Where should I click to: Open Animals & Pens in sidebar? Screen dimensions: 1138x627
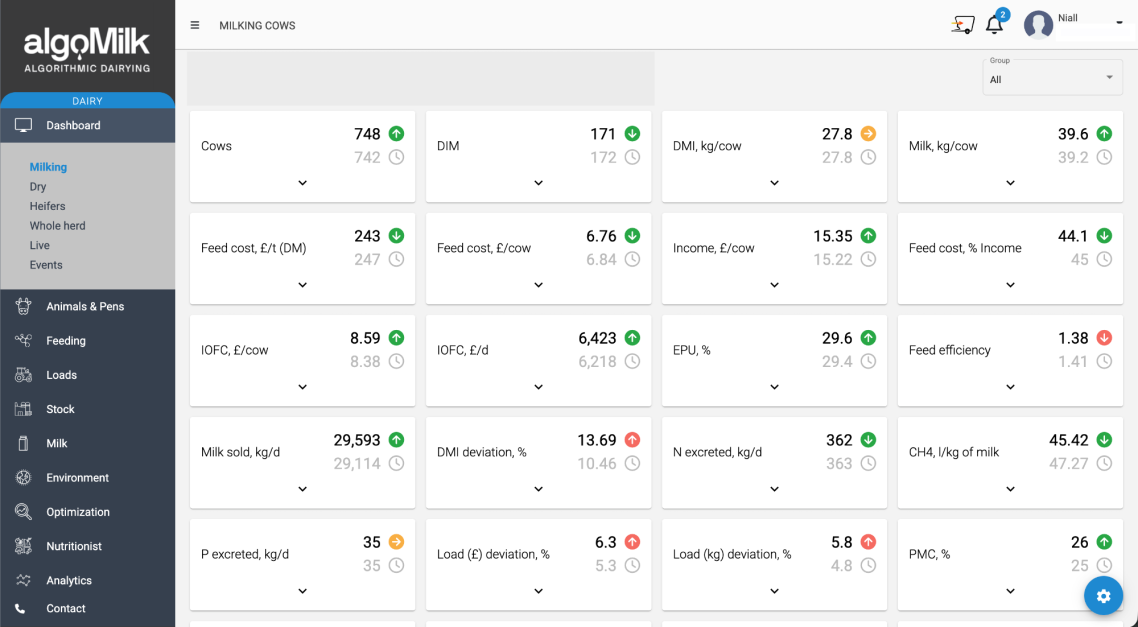tap(85, 307)
